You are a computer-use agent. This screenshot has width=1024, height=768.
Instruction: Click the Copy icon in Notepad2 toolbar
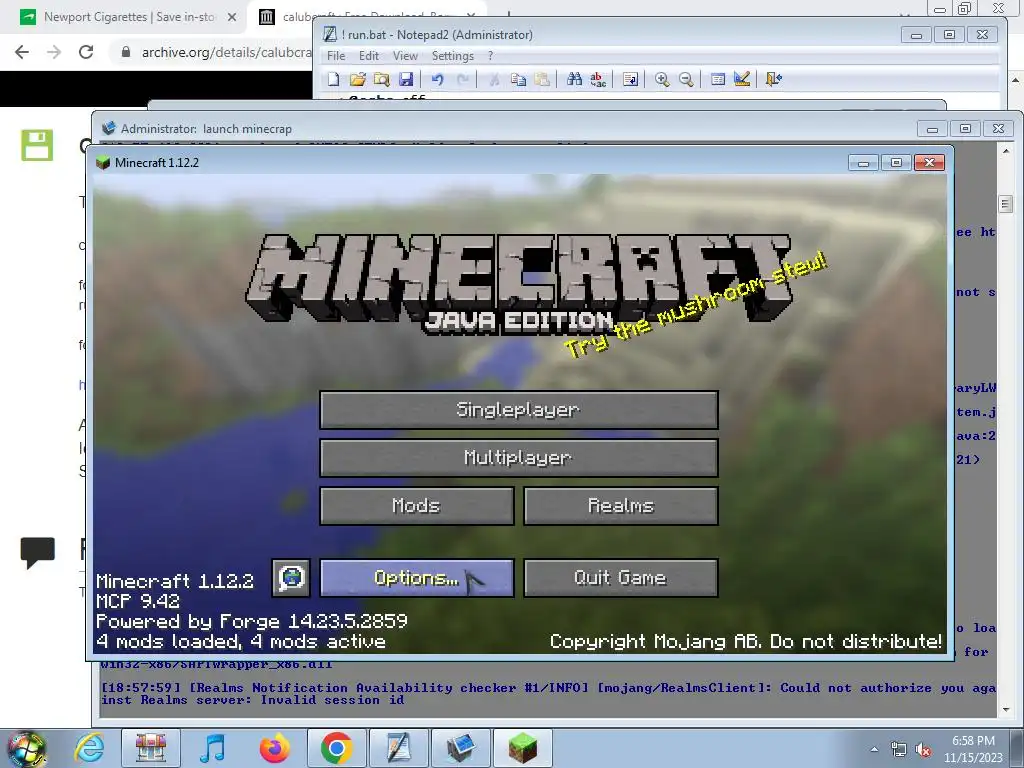519,80
